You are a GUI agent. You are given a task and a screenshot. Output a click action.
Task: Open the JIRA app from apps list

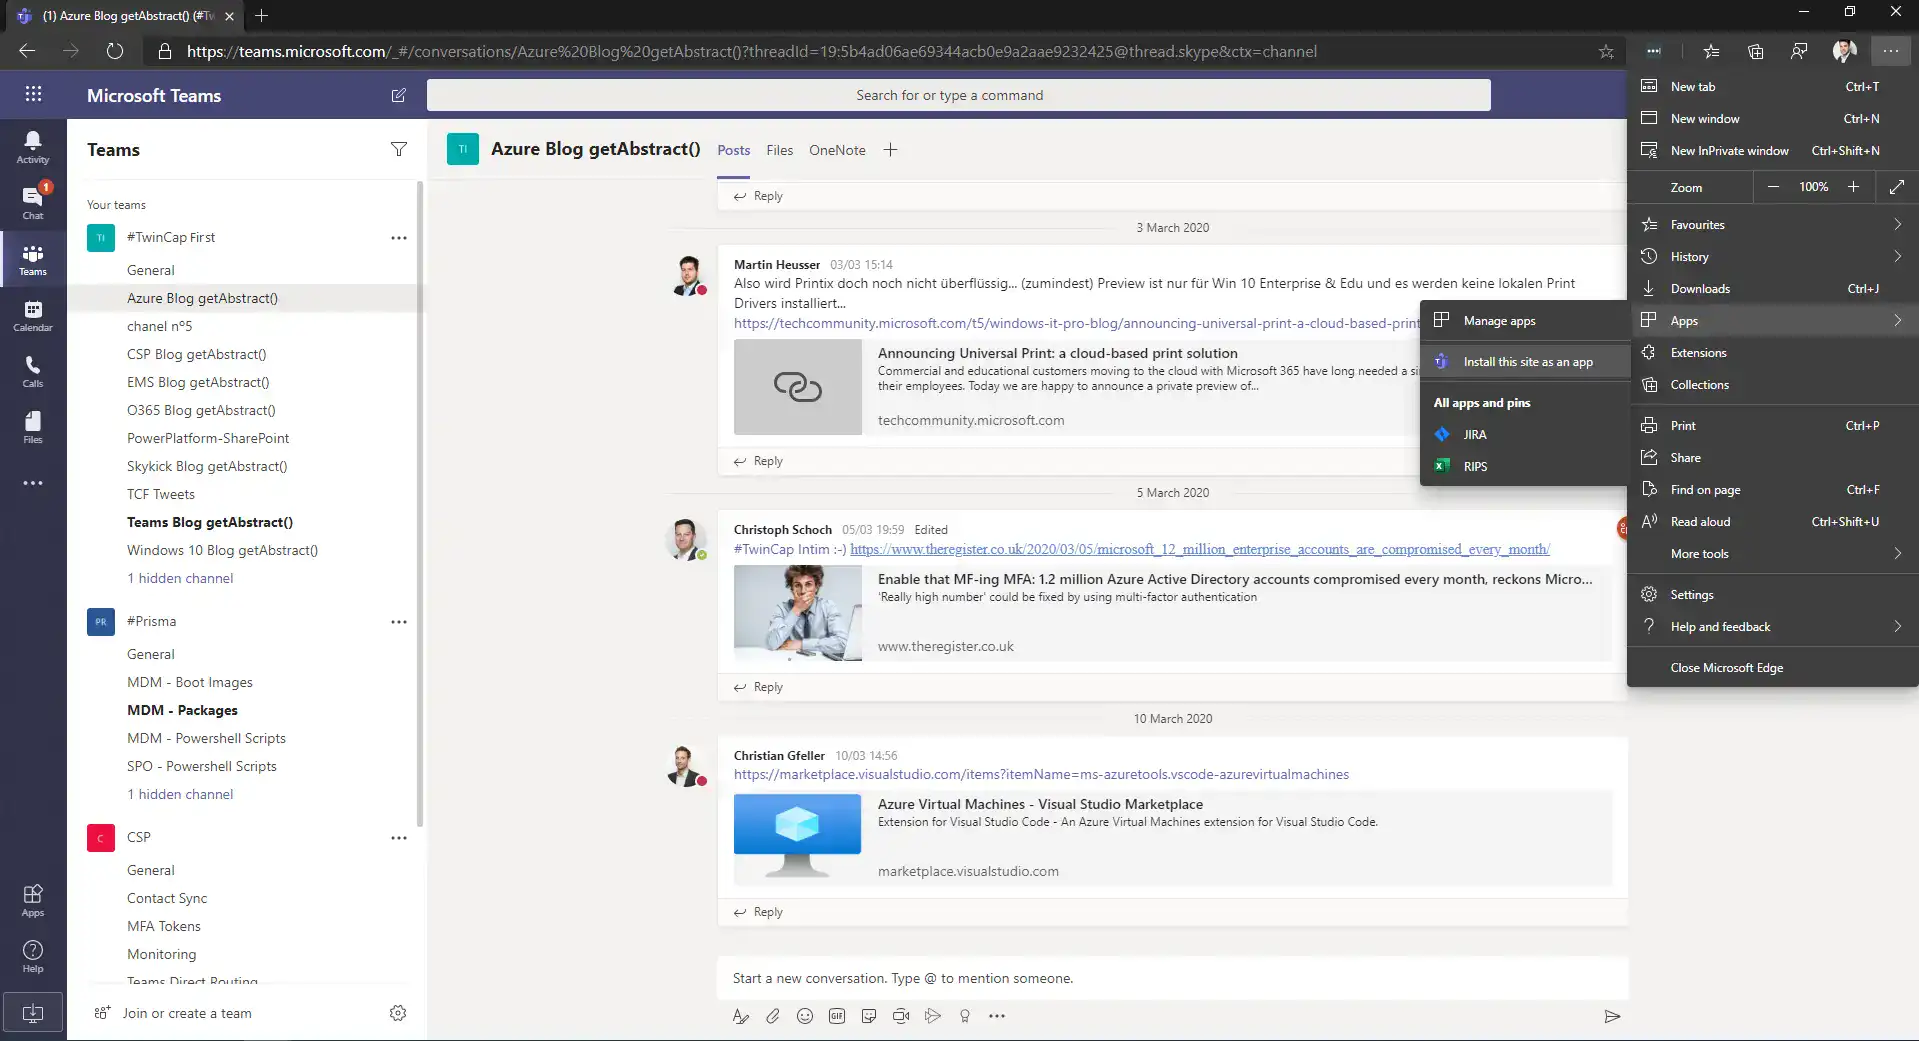1525,435
